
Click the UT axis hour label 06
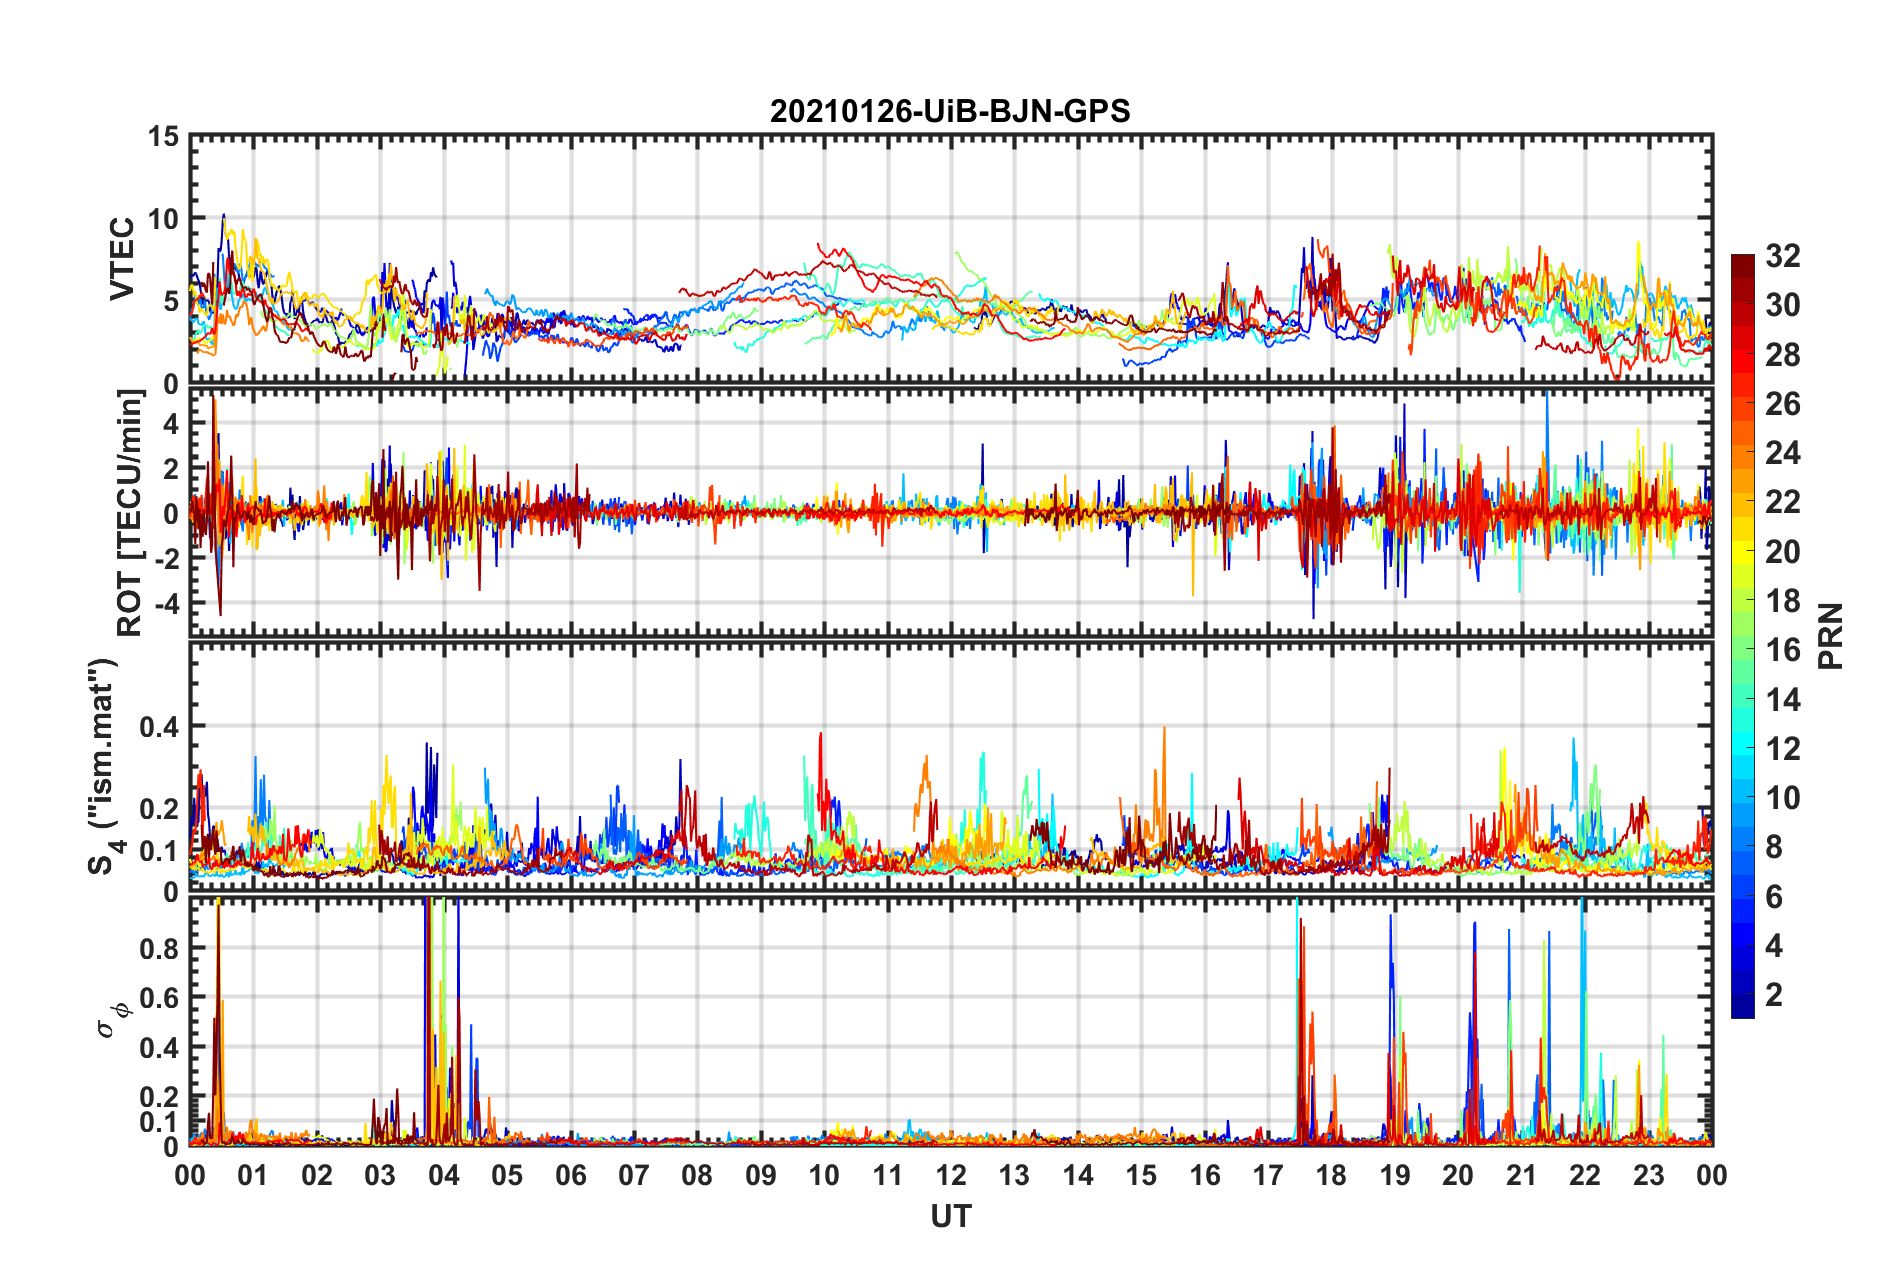coord(571,1175)
